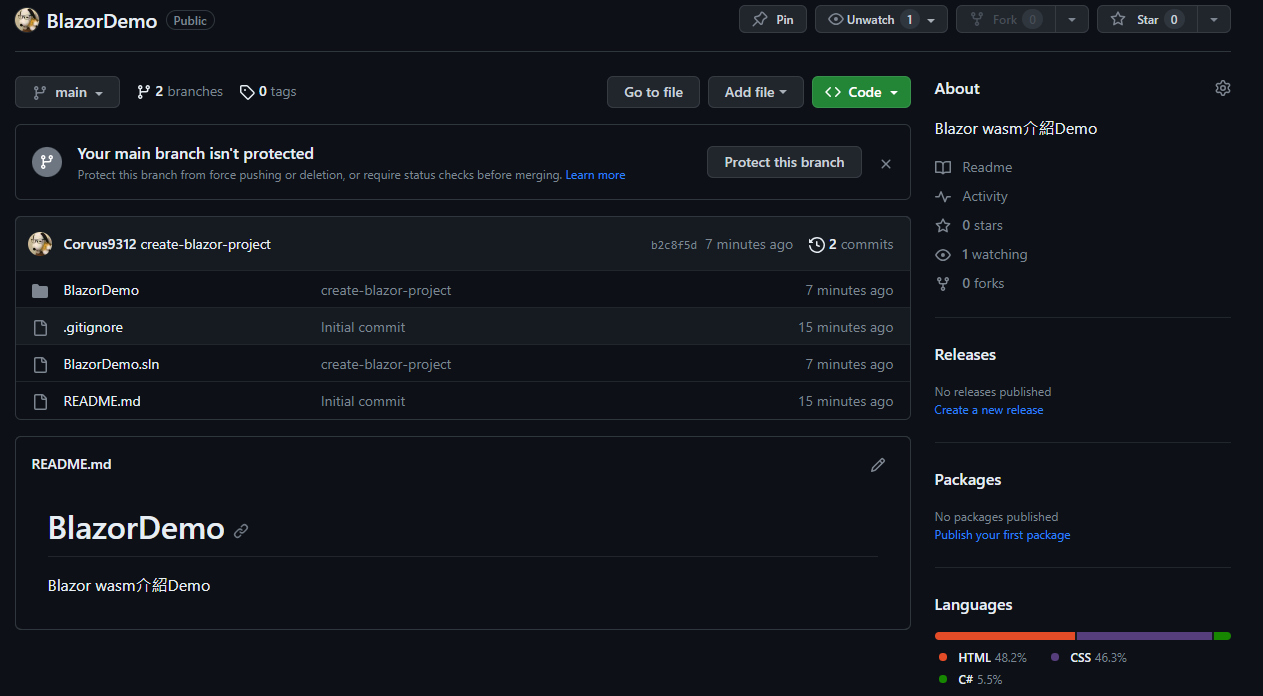The width and height of the screenshot is (1263, 696).
Task: Click Create a new release link
Action: pos(989,410)
